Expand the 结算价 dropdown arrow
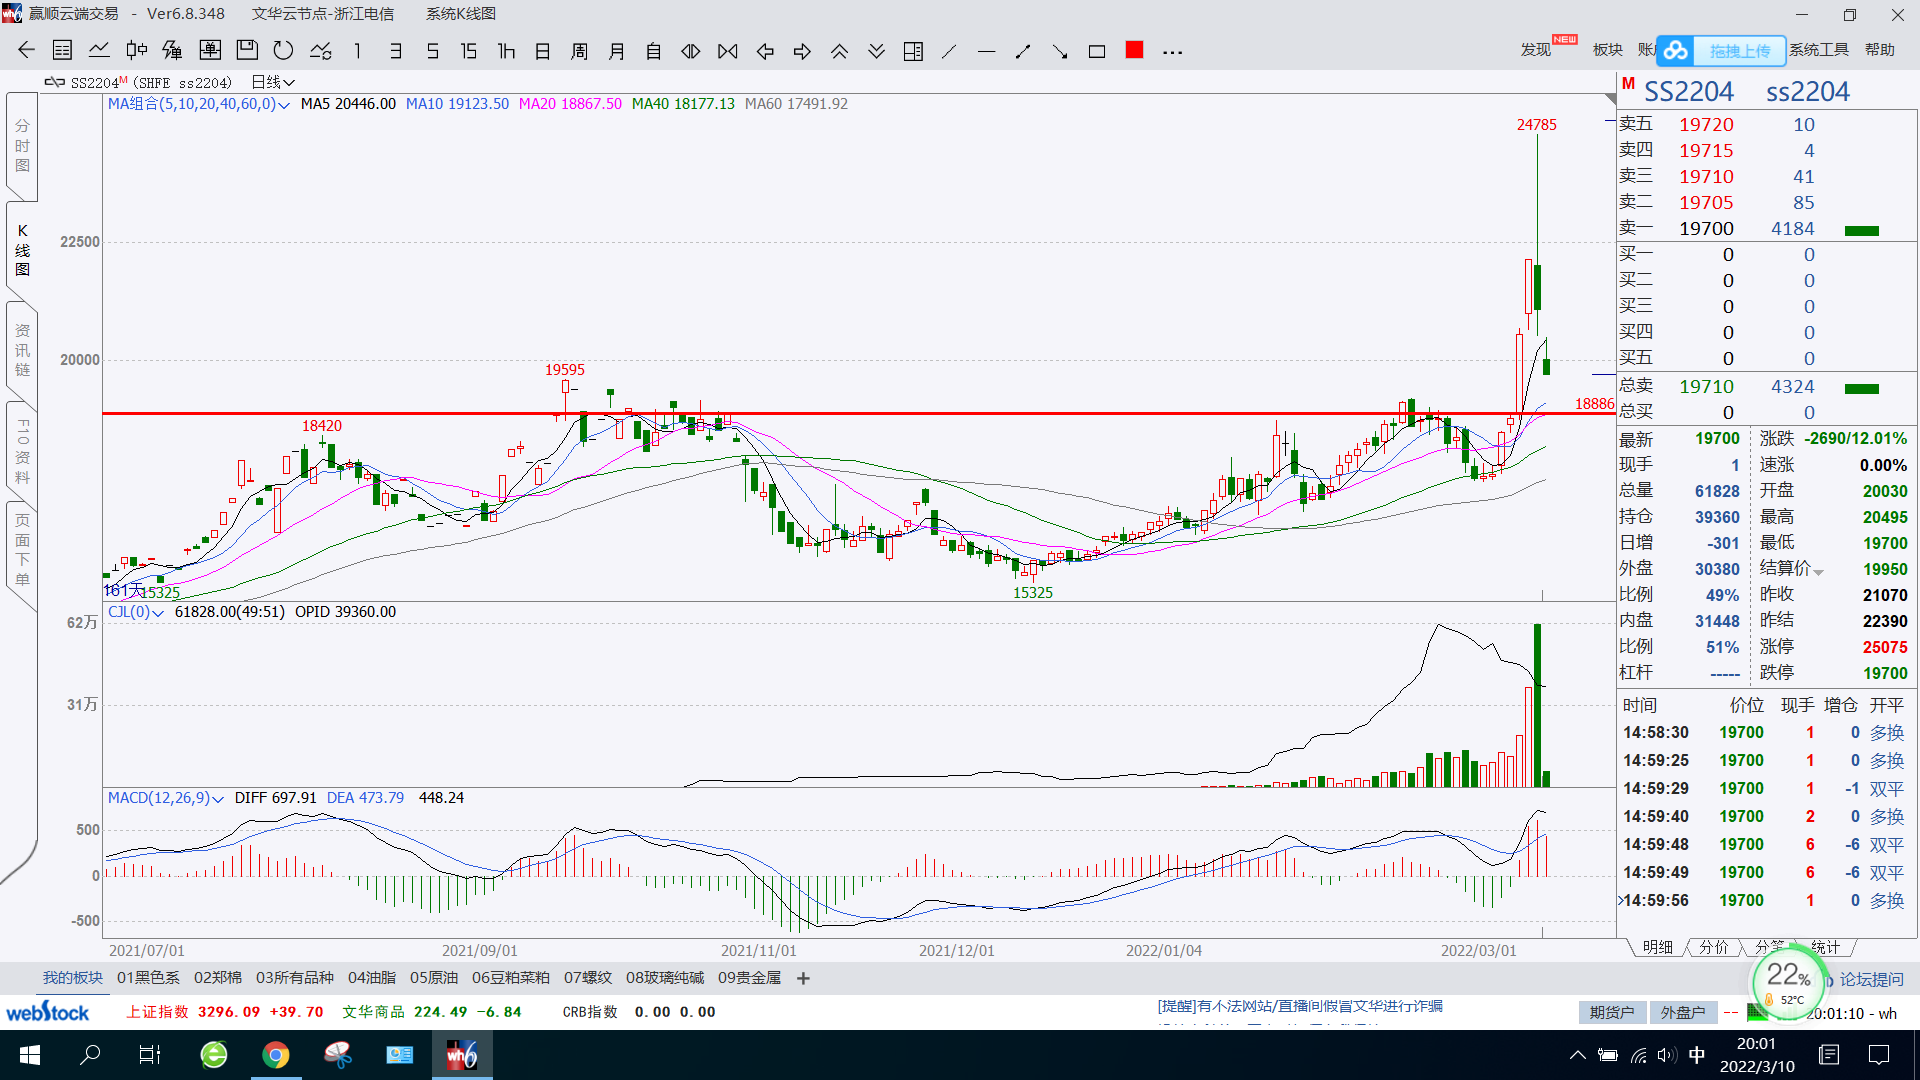The image size is (1920, 1080). 1819,572
